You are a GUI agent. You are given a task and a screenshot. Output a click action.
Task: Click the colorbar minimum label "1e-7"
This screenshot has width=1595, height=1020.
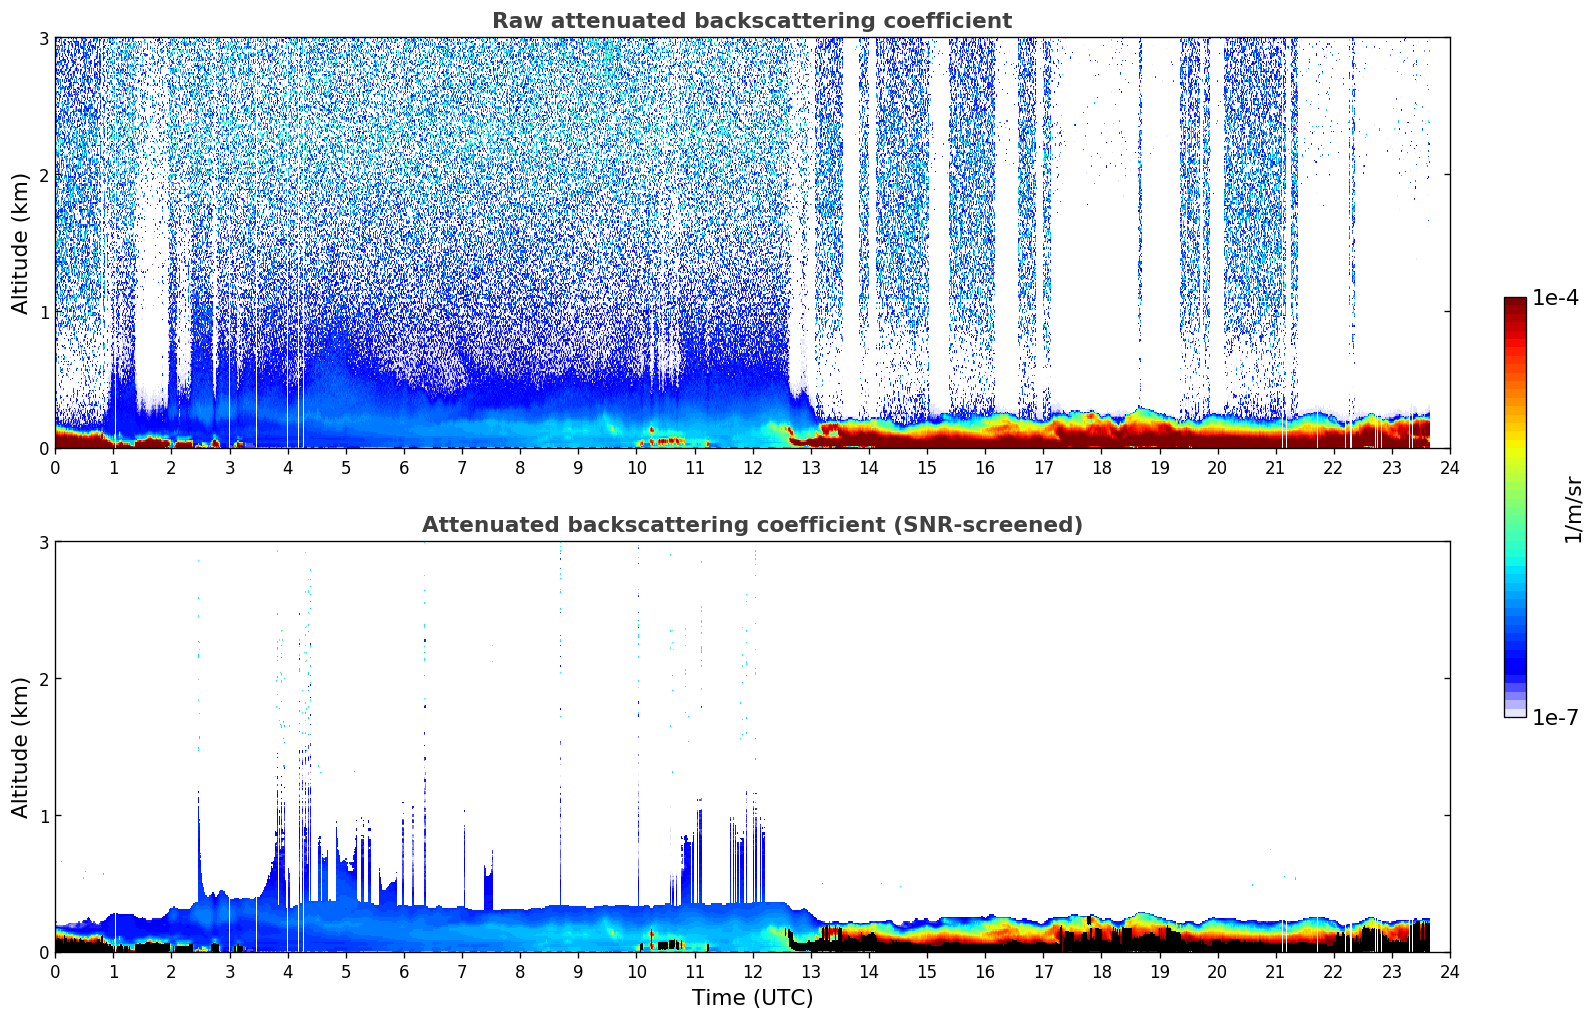tap(1555, 717)
